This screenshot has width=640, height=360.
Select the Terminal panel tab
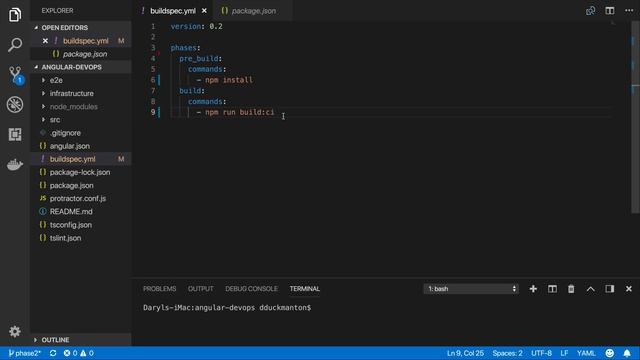304,289
